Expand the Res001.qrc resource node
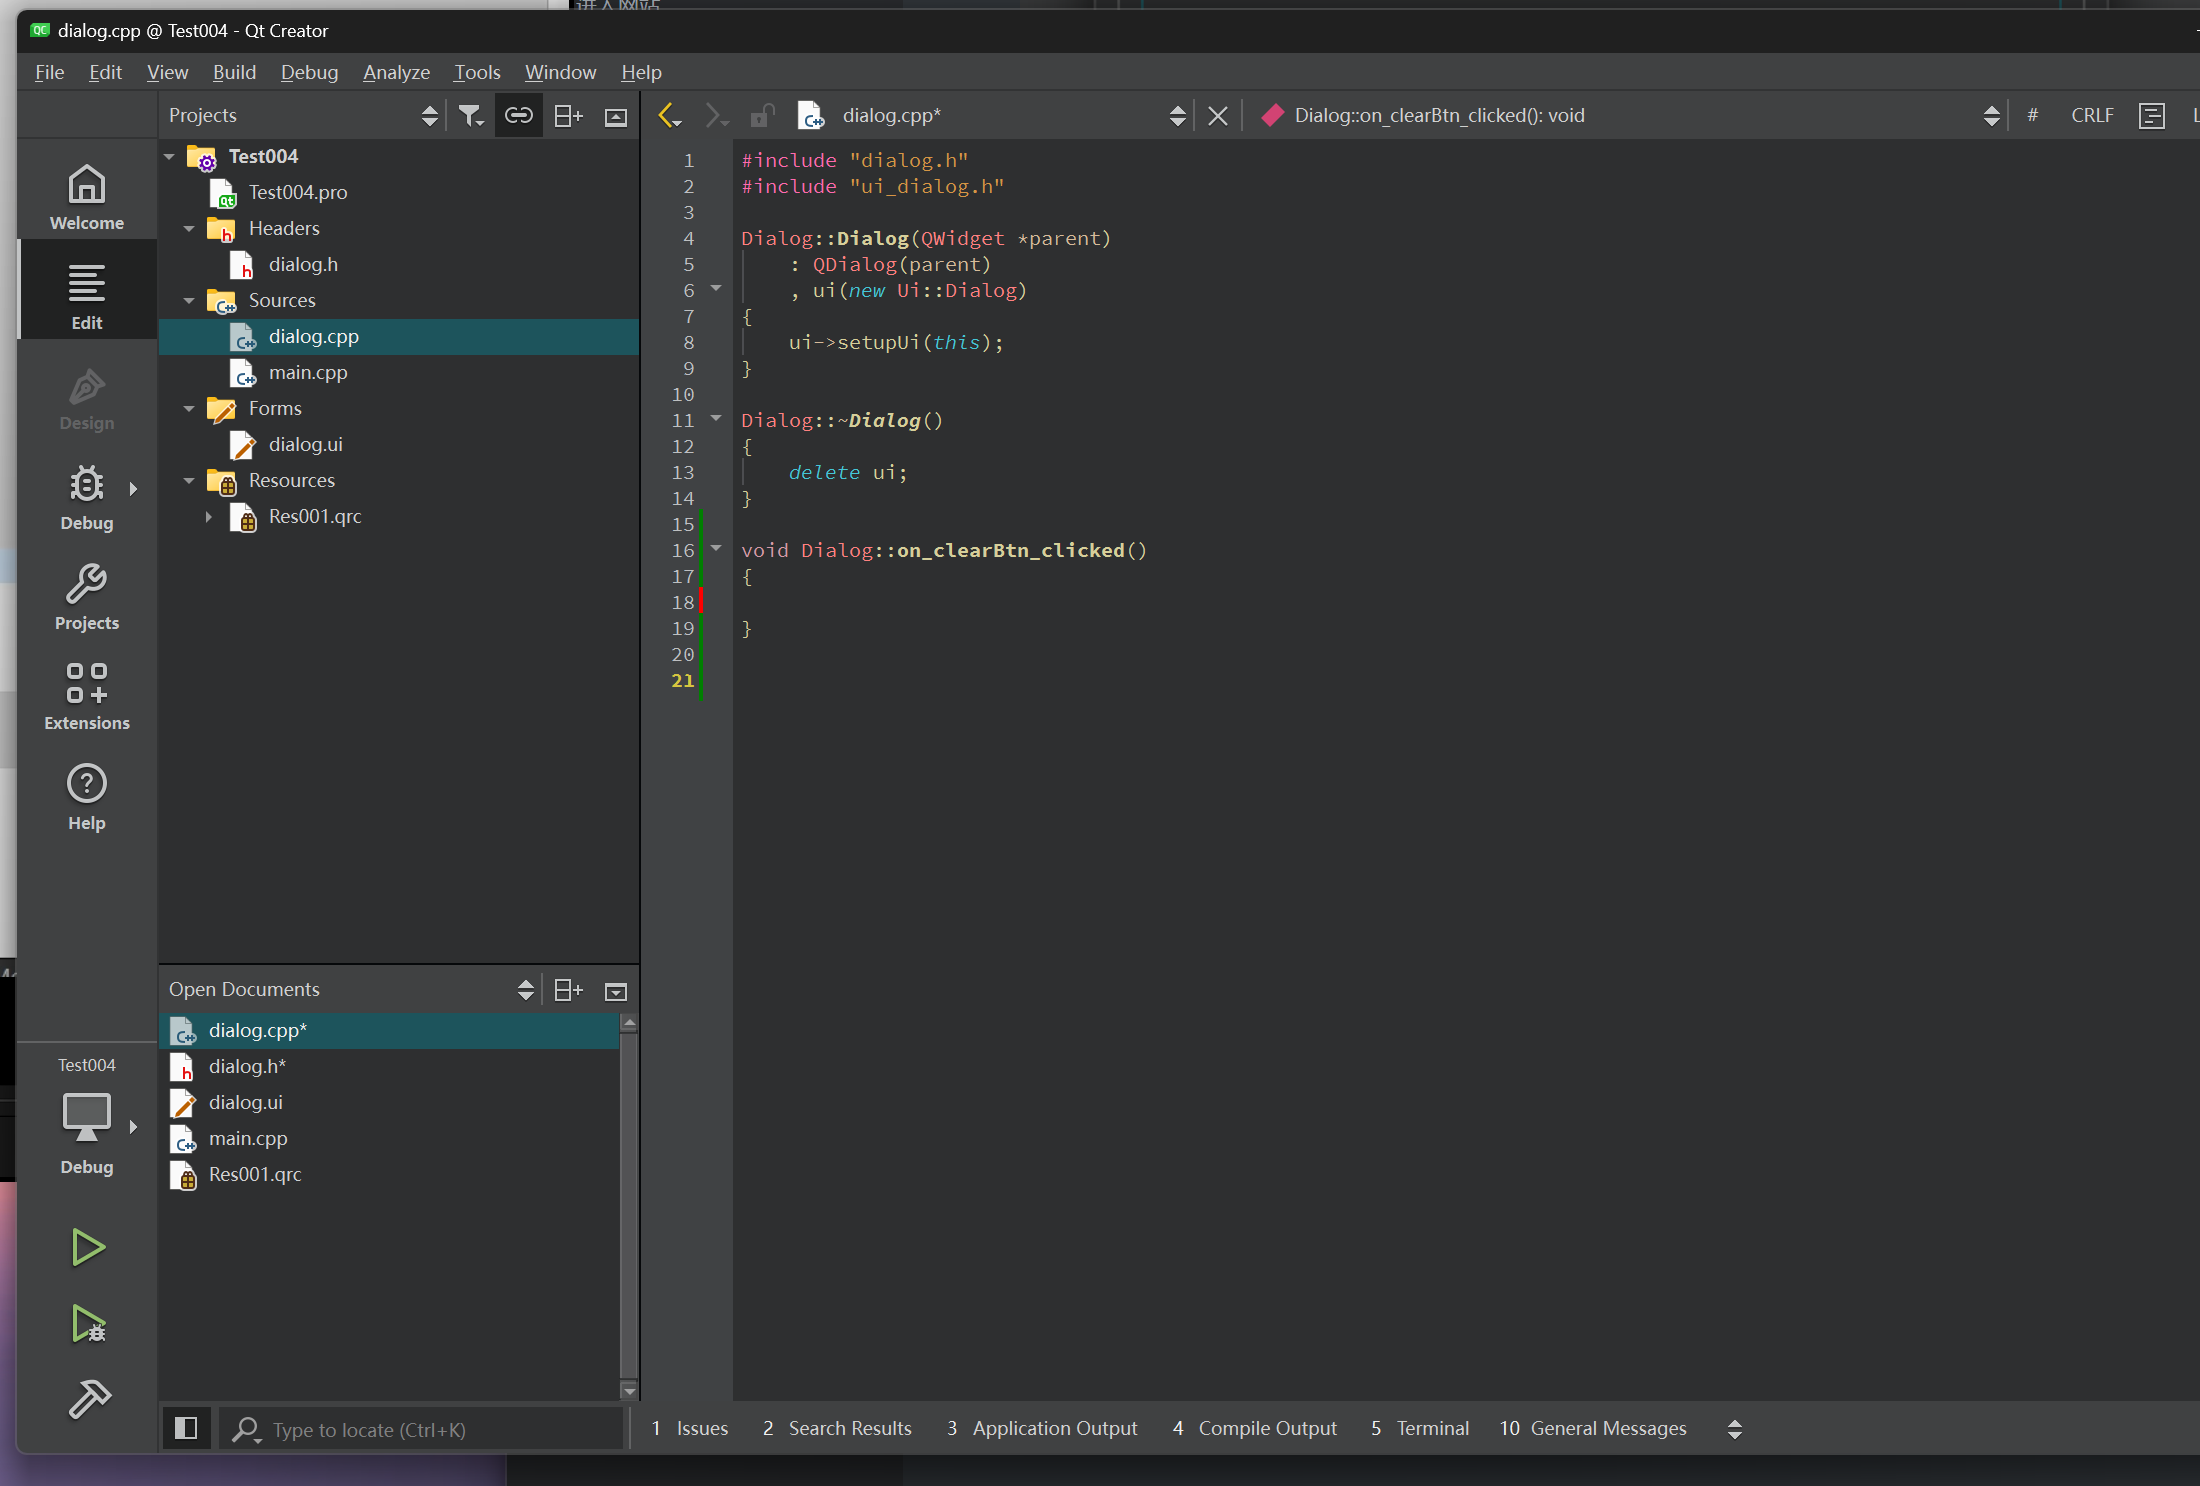Screen dimensions: 2200x1486 208,517
